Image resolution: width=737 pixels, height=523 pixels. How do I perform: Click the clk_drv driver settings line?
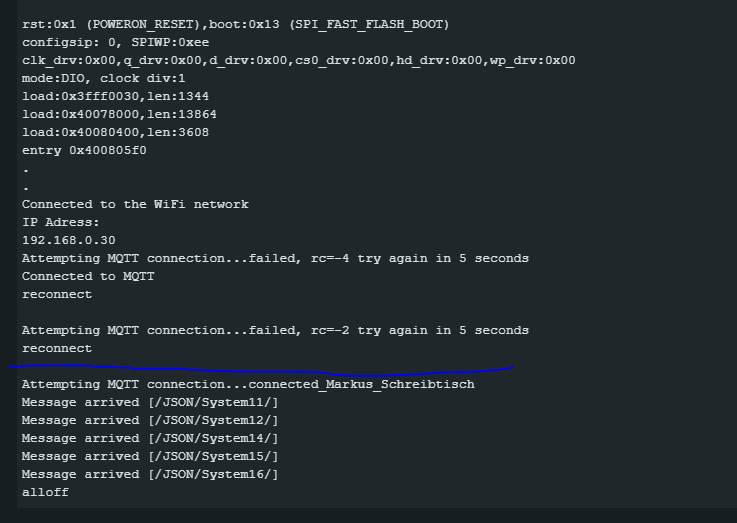298,60
